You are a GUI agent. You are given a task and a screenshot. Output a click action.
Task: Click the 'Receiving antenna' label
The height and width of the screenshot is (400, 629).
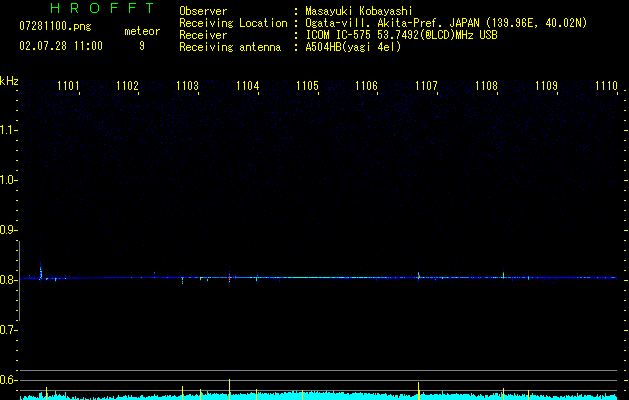click(230, 47)
